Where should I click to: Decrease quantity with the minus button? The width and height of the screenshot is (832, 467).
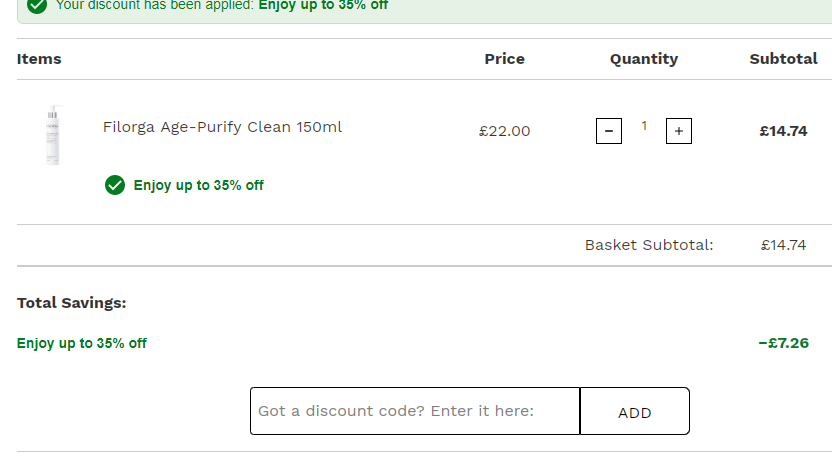[x=609, y=131]
